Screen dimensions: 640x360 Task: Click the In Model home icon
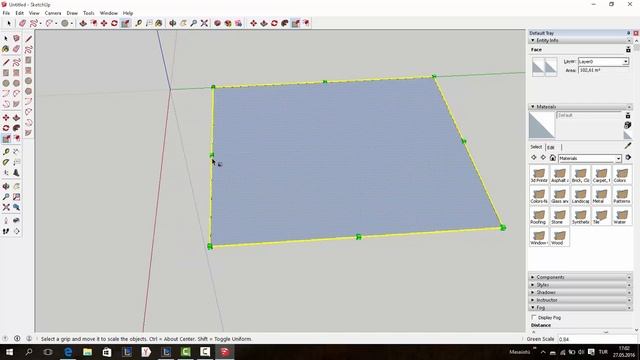pyautogui.click(x=553, y=158)
